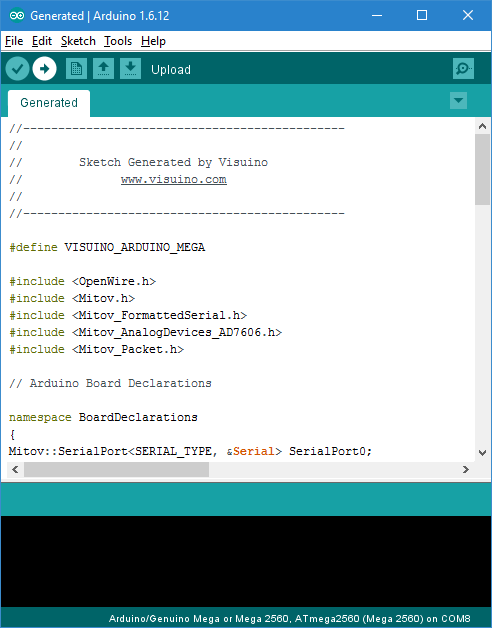Click the Arduino Board Declarations comment
This screenshot has width=492, height=628.
pyautogui.click(x=110, y=383)
